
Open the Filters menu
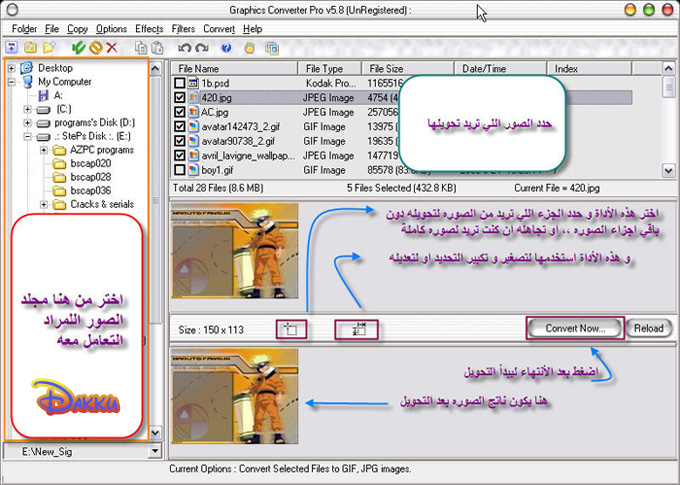[x=183, y=29]
